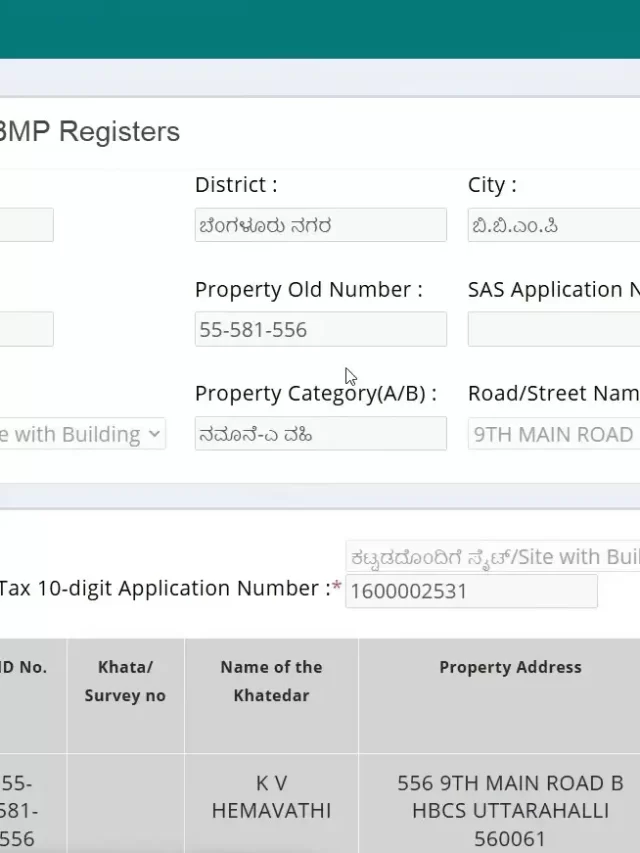Click the City field showing ಬಿ.ಬಿ.ಎಂ.ಪಿ
Screen dimensions: 640x853
[x=554, y=225]
